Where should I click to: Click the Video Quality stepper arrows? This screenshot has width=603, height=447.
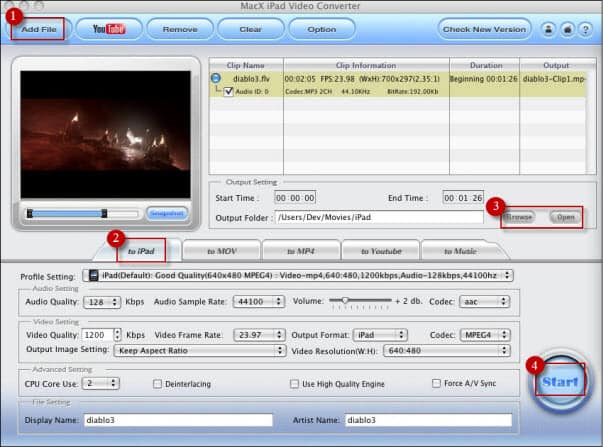tap(118, 335)
